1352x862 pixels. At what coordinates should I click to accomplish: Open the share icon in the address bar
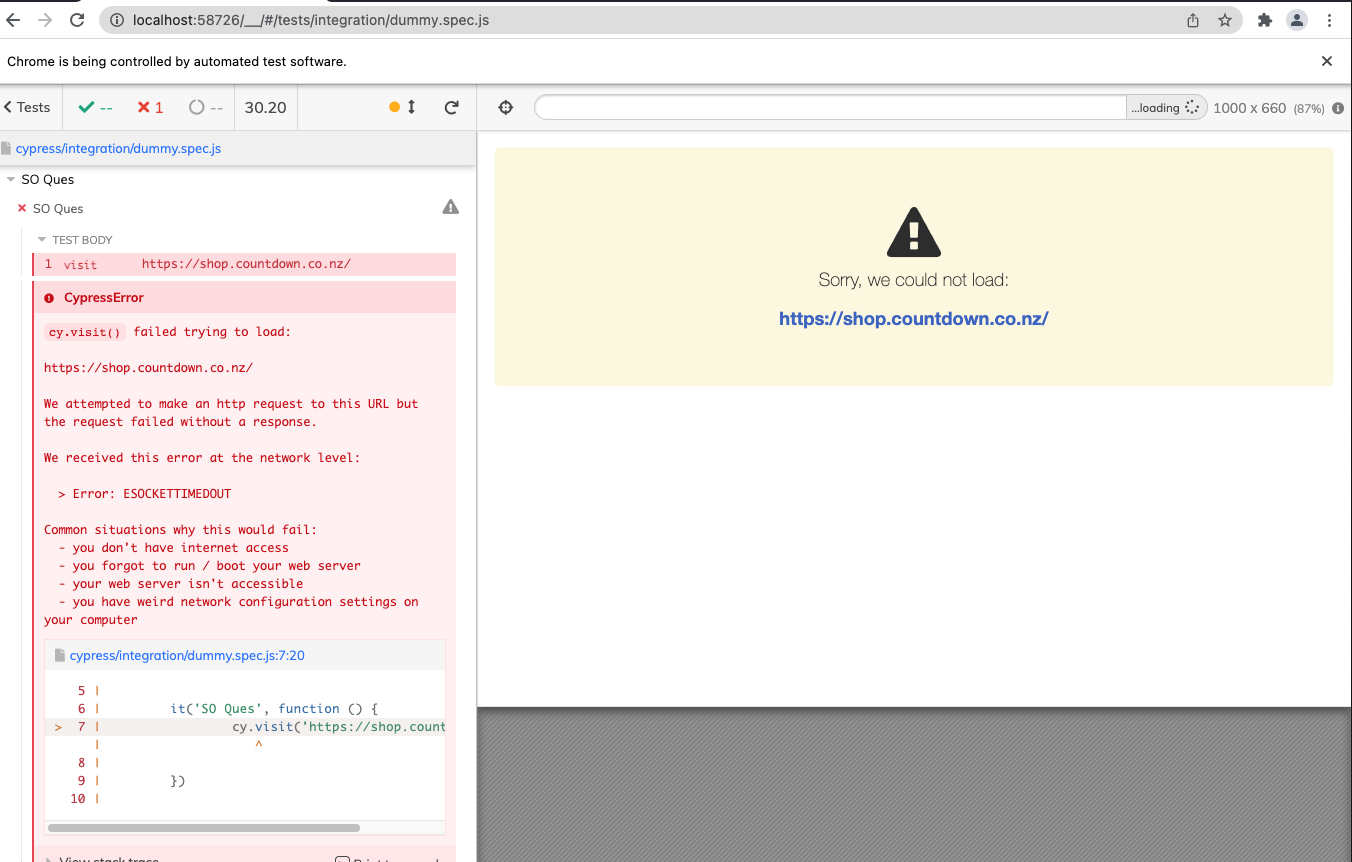click(1193, 20)
